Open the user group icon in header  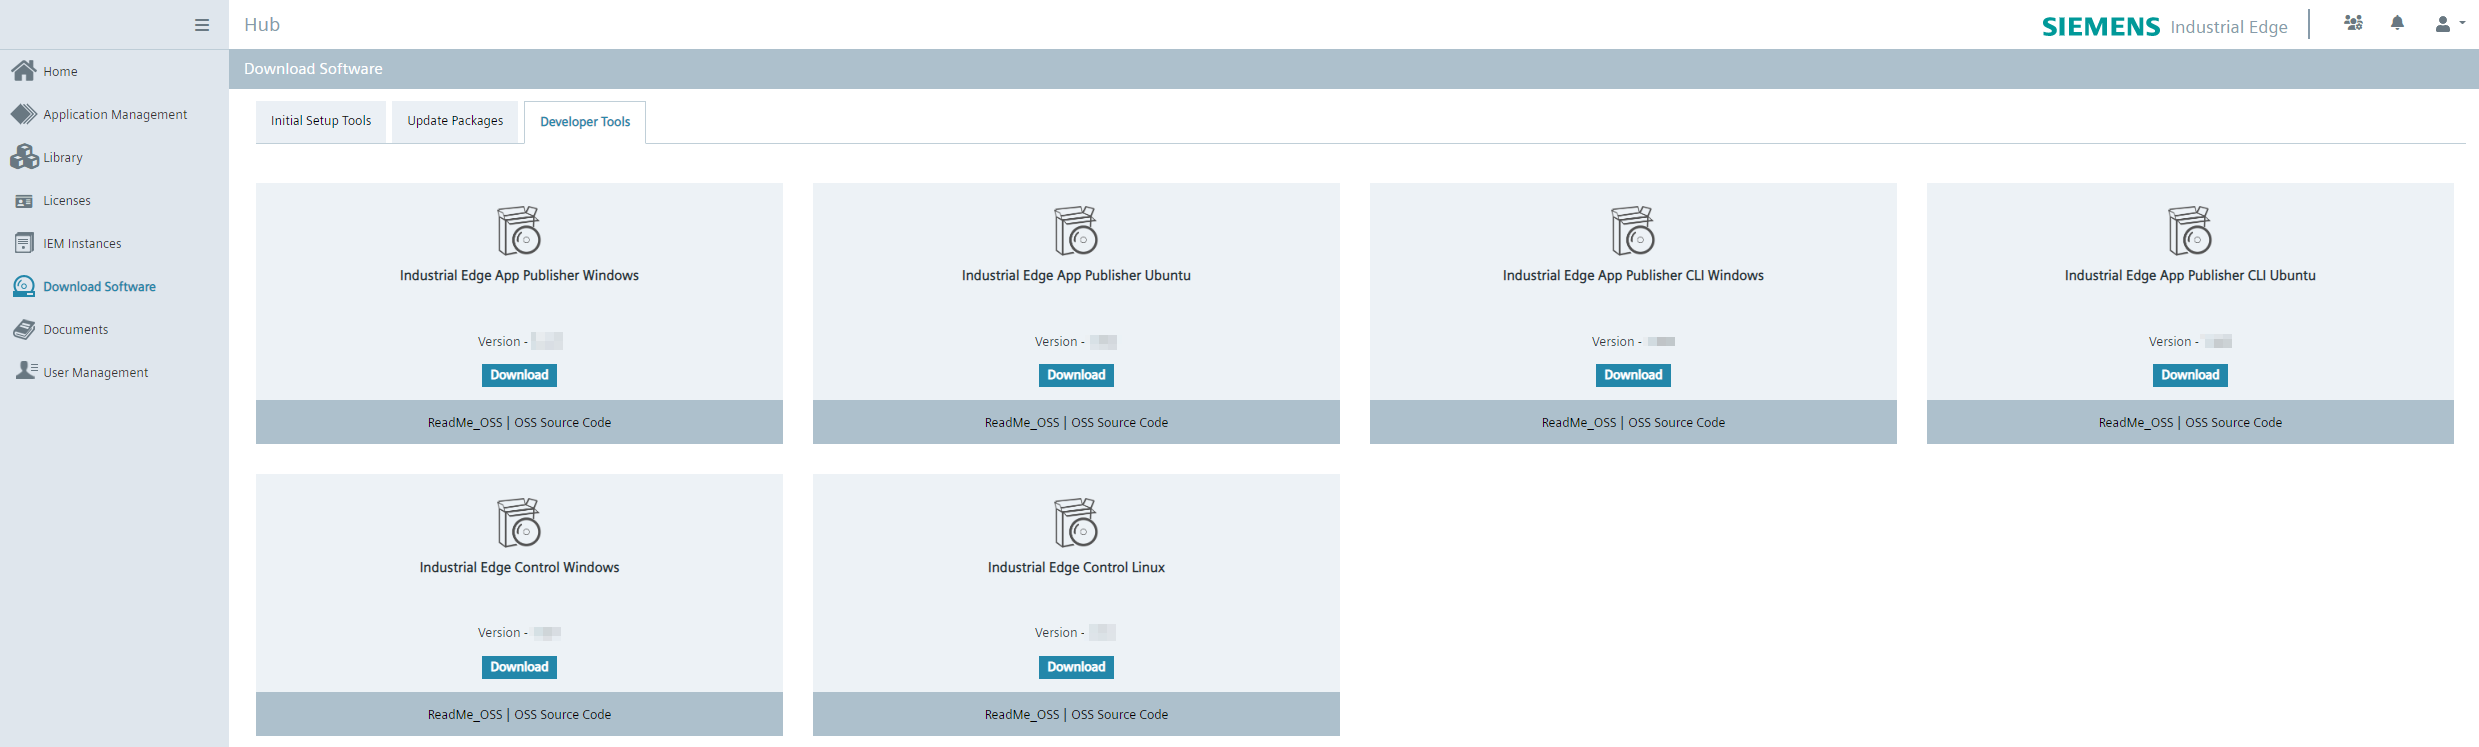(2354, 23)
